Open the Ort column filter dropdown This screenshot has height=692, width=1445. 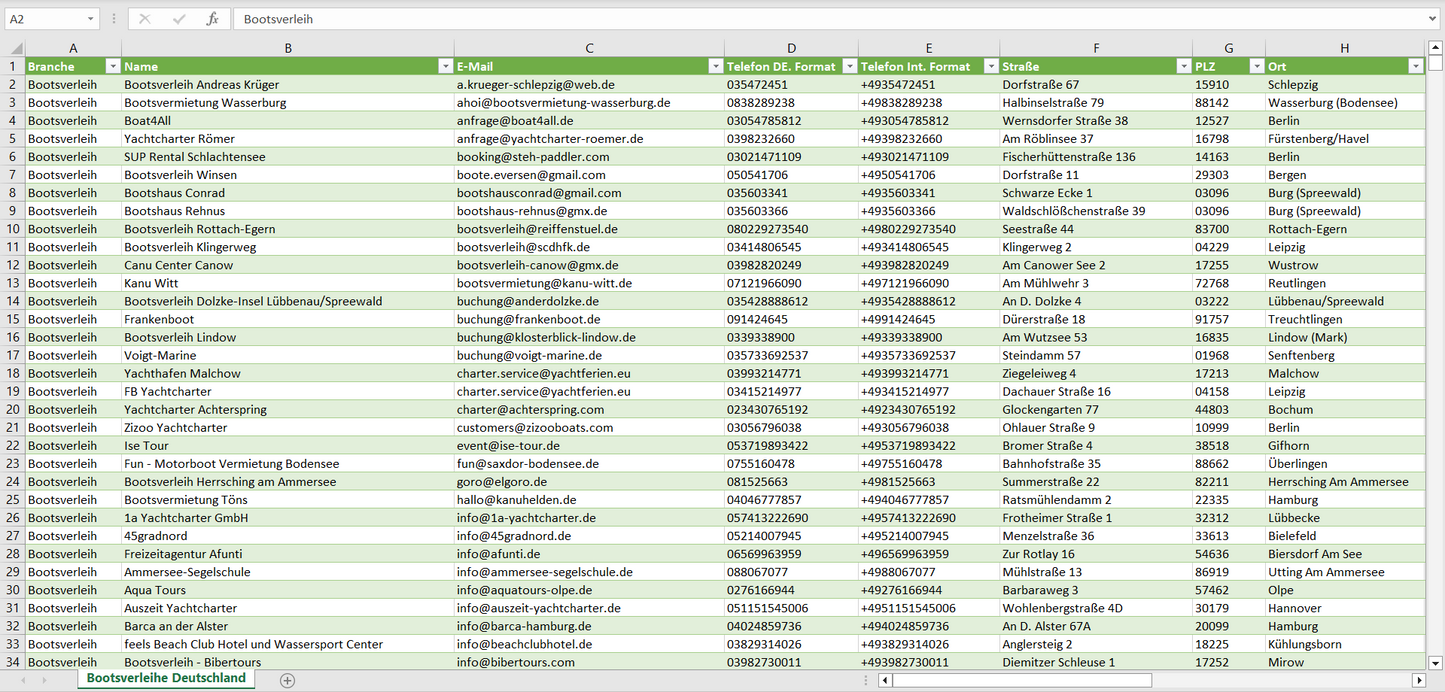pos(1415,66)
